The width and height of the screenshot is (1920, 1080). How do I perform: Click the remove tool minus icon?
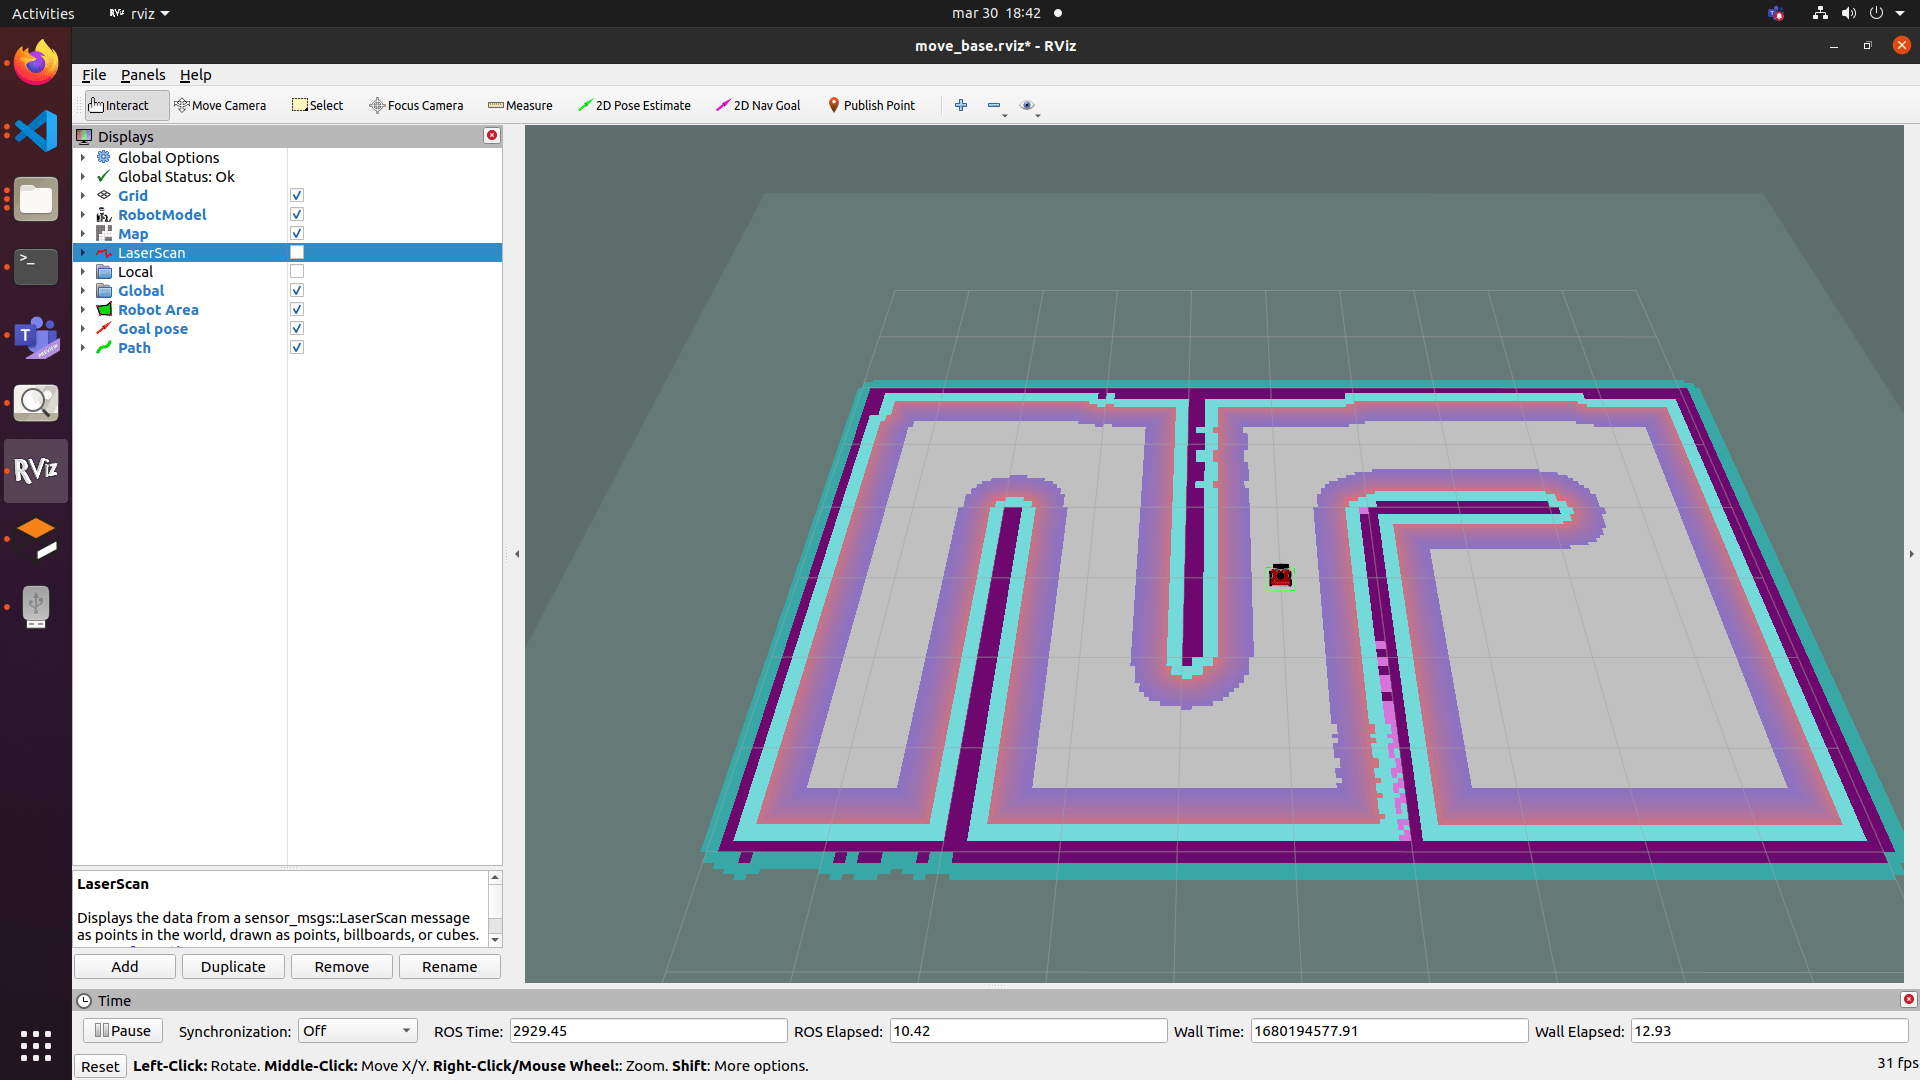pos(994,105)
